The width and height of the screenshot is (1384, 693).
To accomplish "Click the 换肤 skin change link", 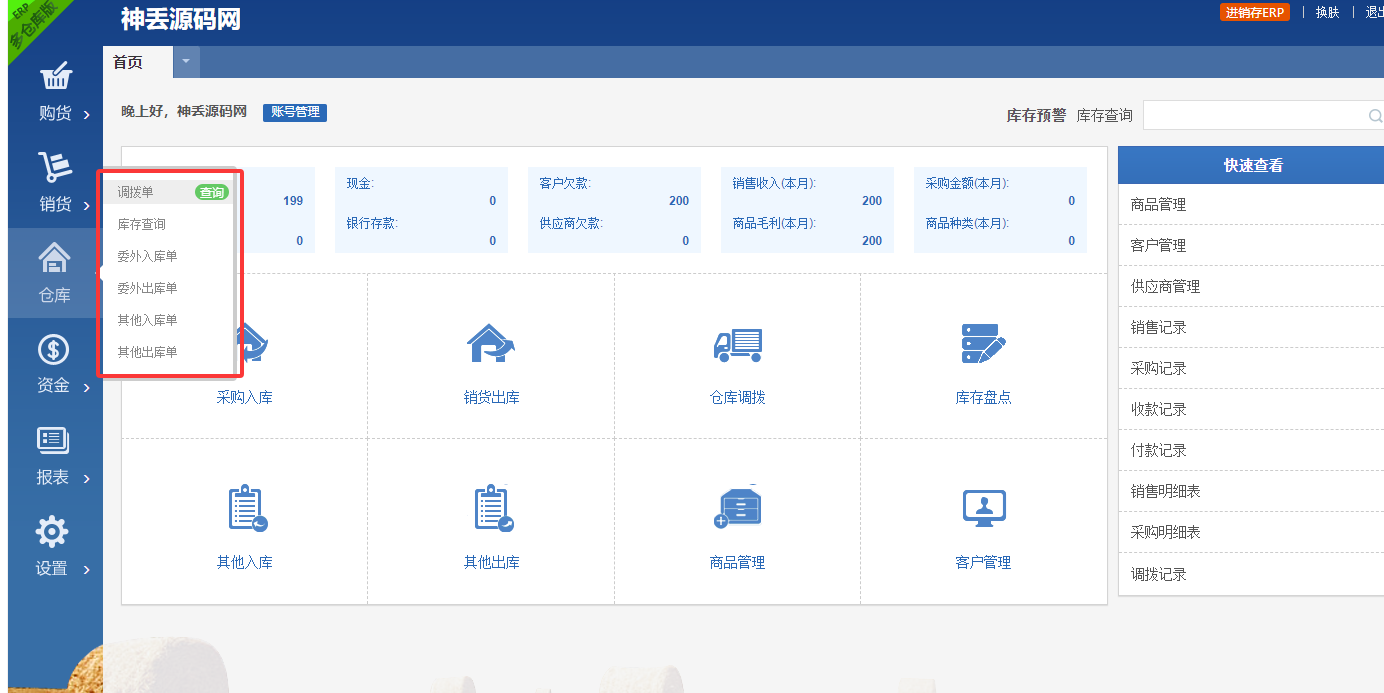I will pos(1327,12).
